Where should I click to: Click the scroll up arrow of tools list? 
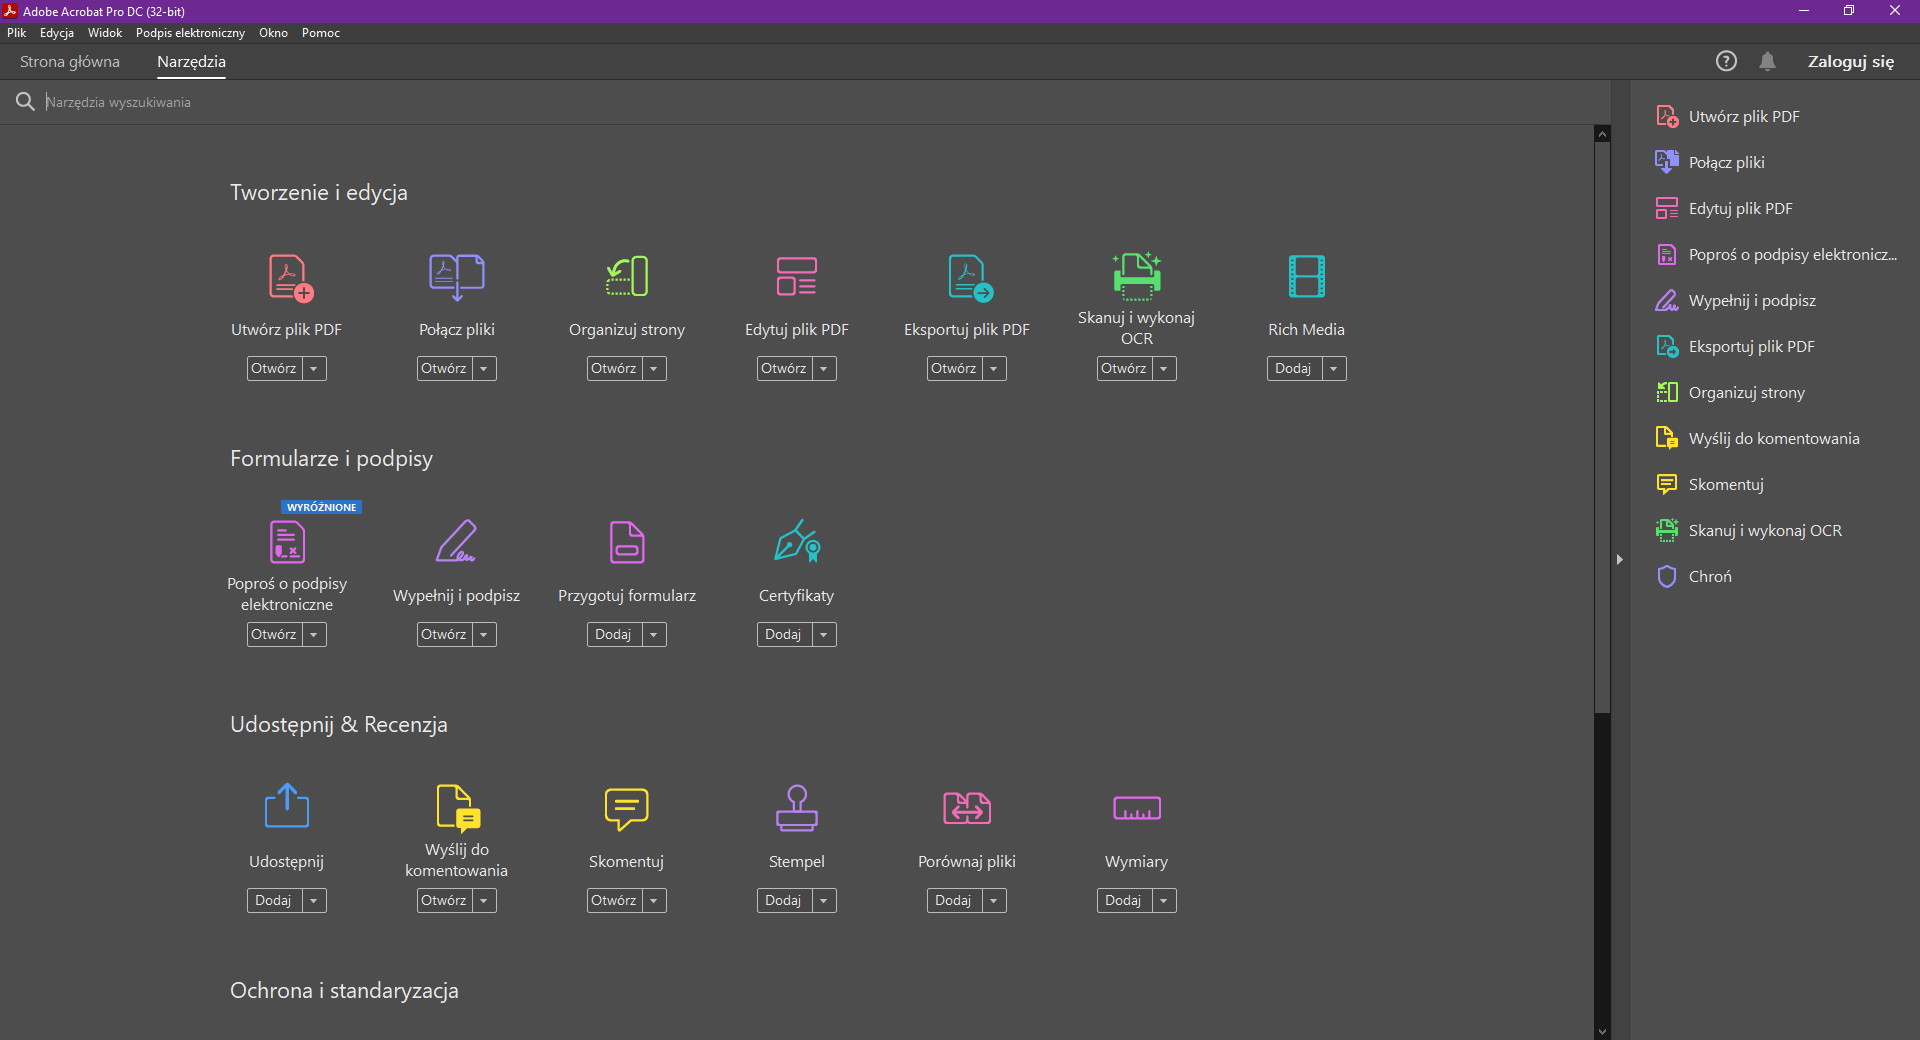1602,134
